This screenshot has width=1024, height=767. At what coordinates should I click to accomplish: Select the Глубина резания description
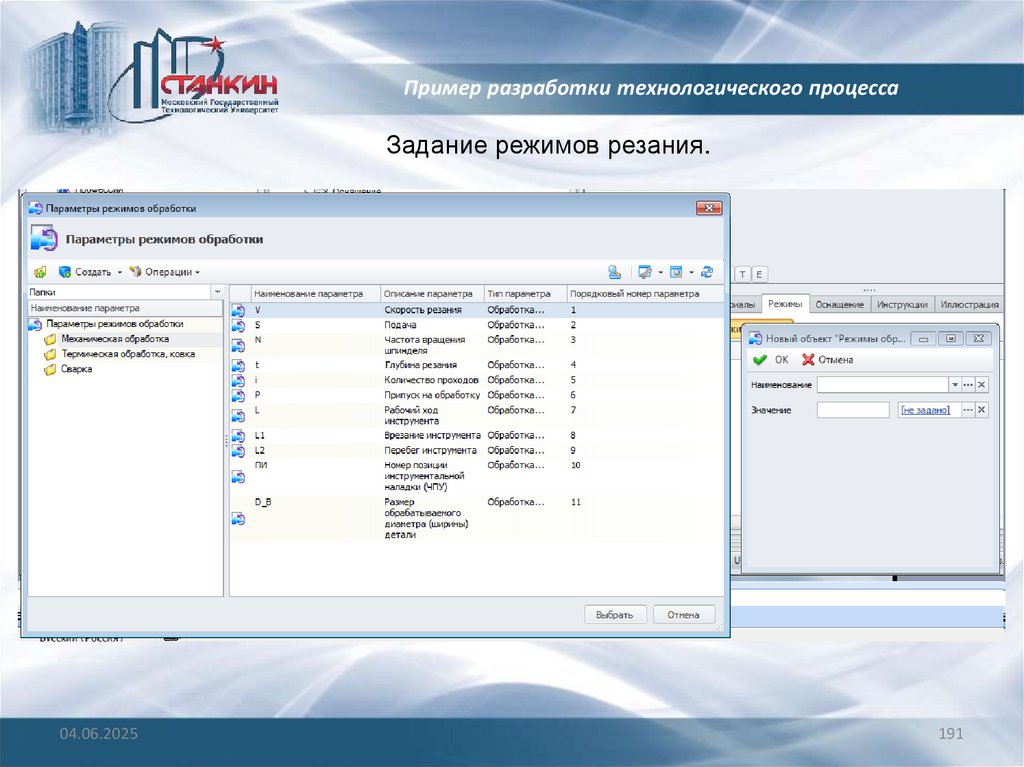pos(420,365)
